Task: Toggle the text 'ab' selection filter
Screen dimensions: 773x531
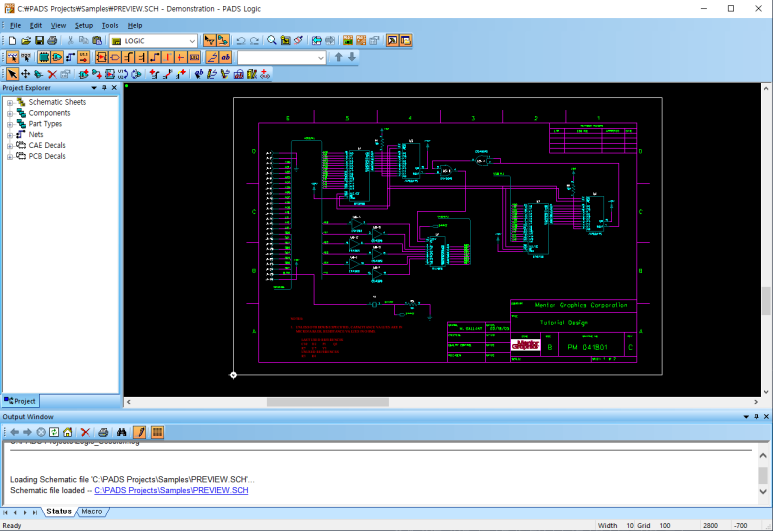Action: tap(226, 57)
